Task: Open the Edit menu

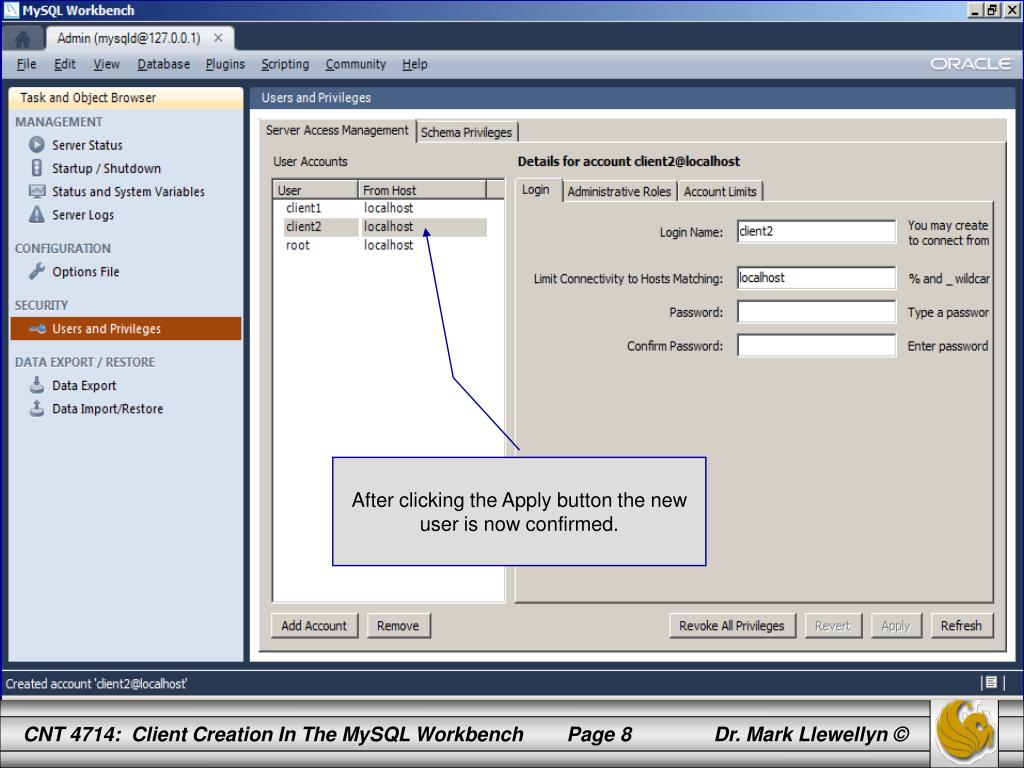Action: 65,64
